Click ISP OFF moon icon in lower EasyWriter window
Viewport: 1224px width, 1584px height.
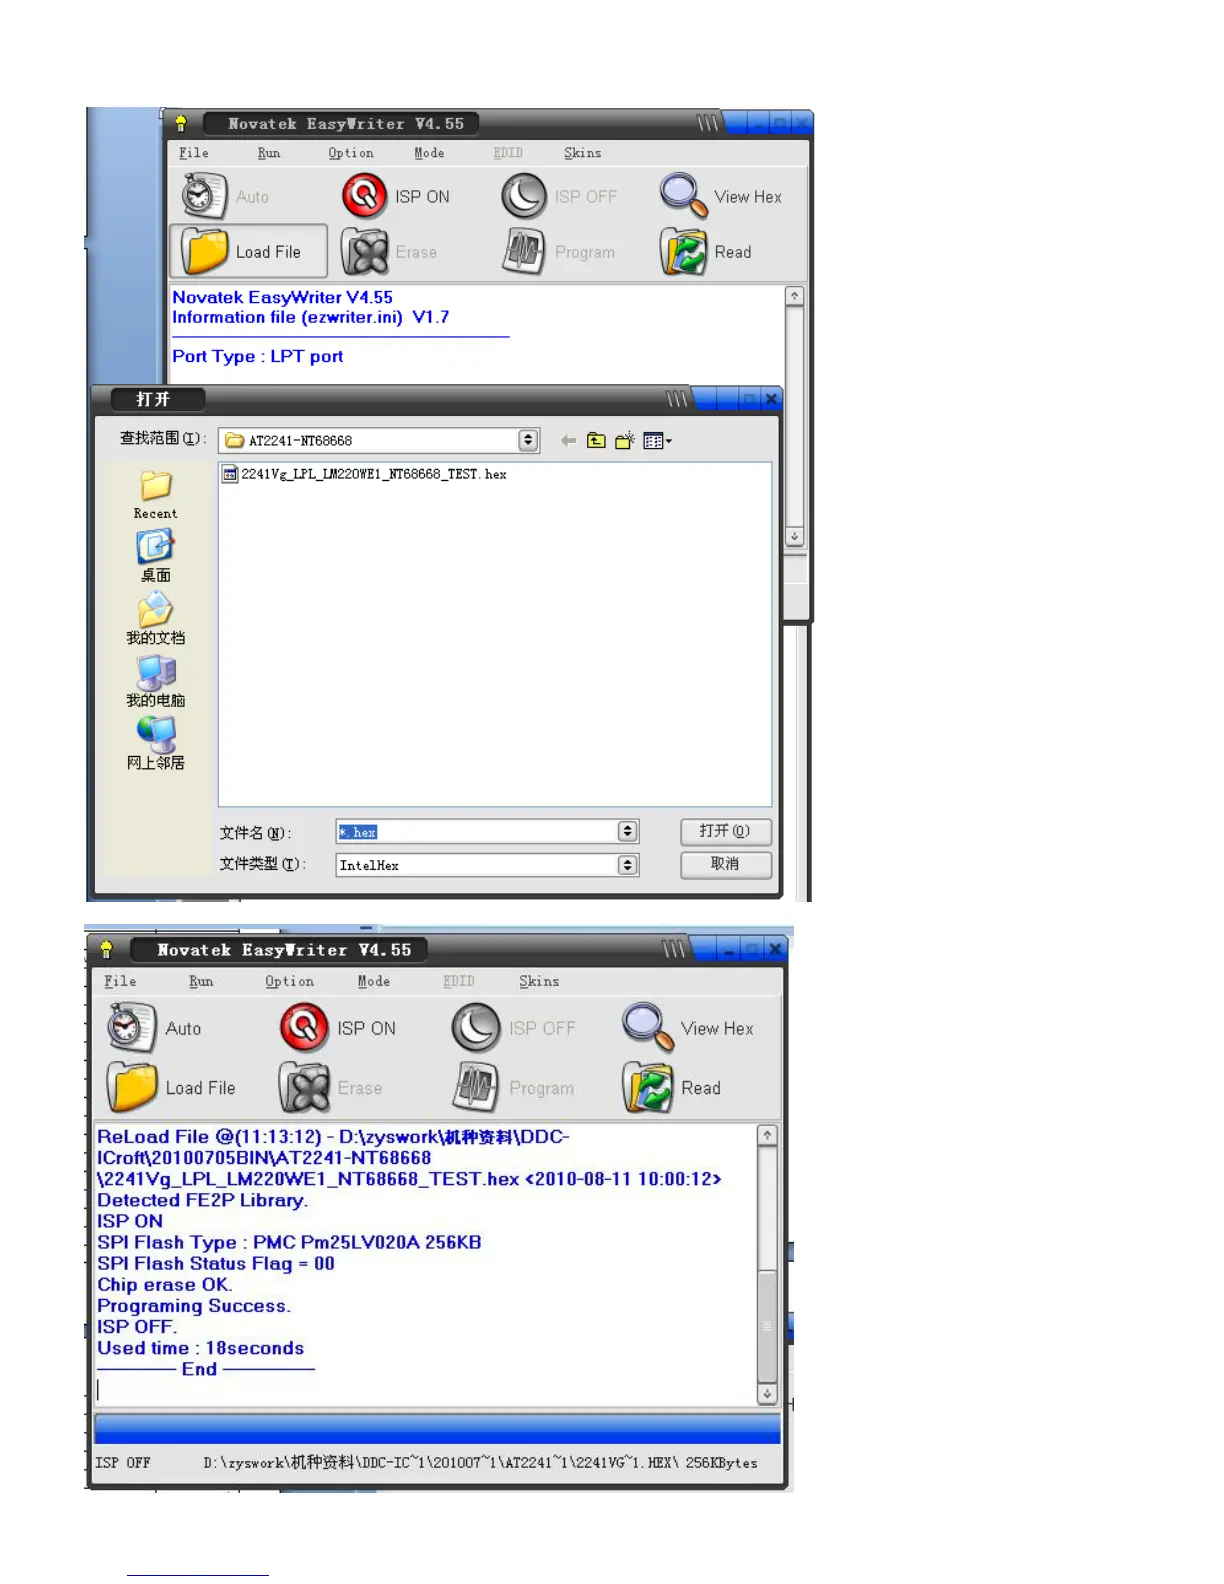476,1027
